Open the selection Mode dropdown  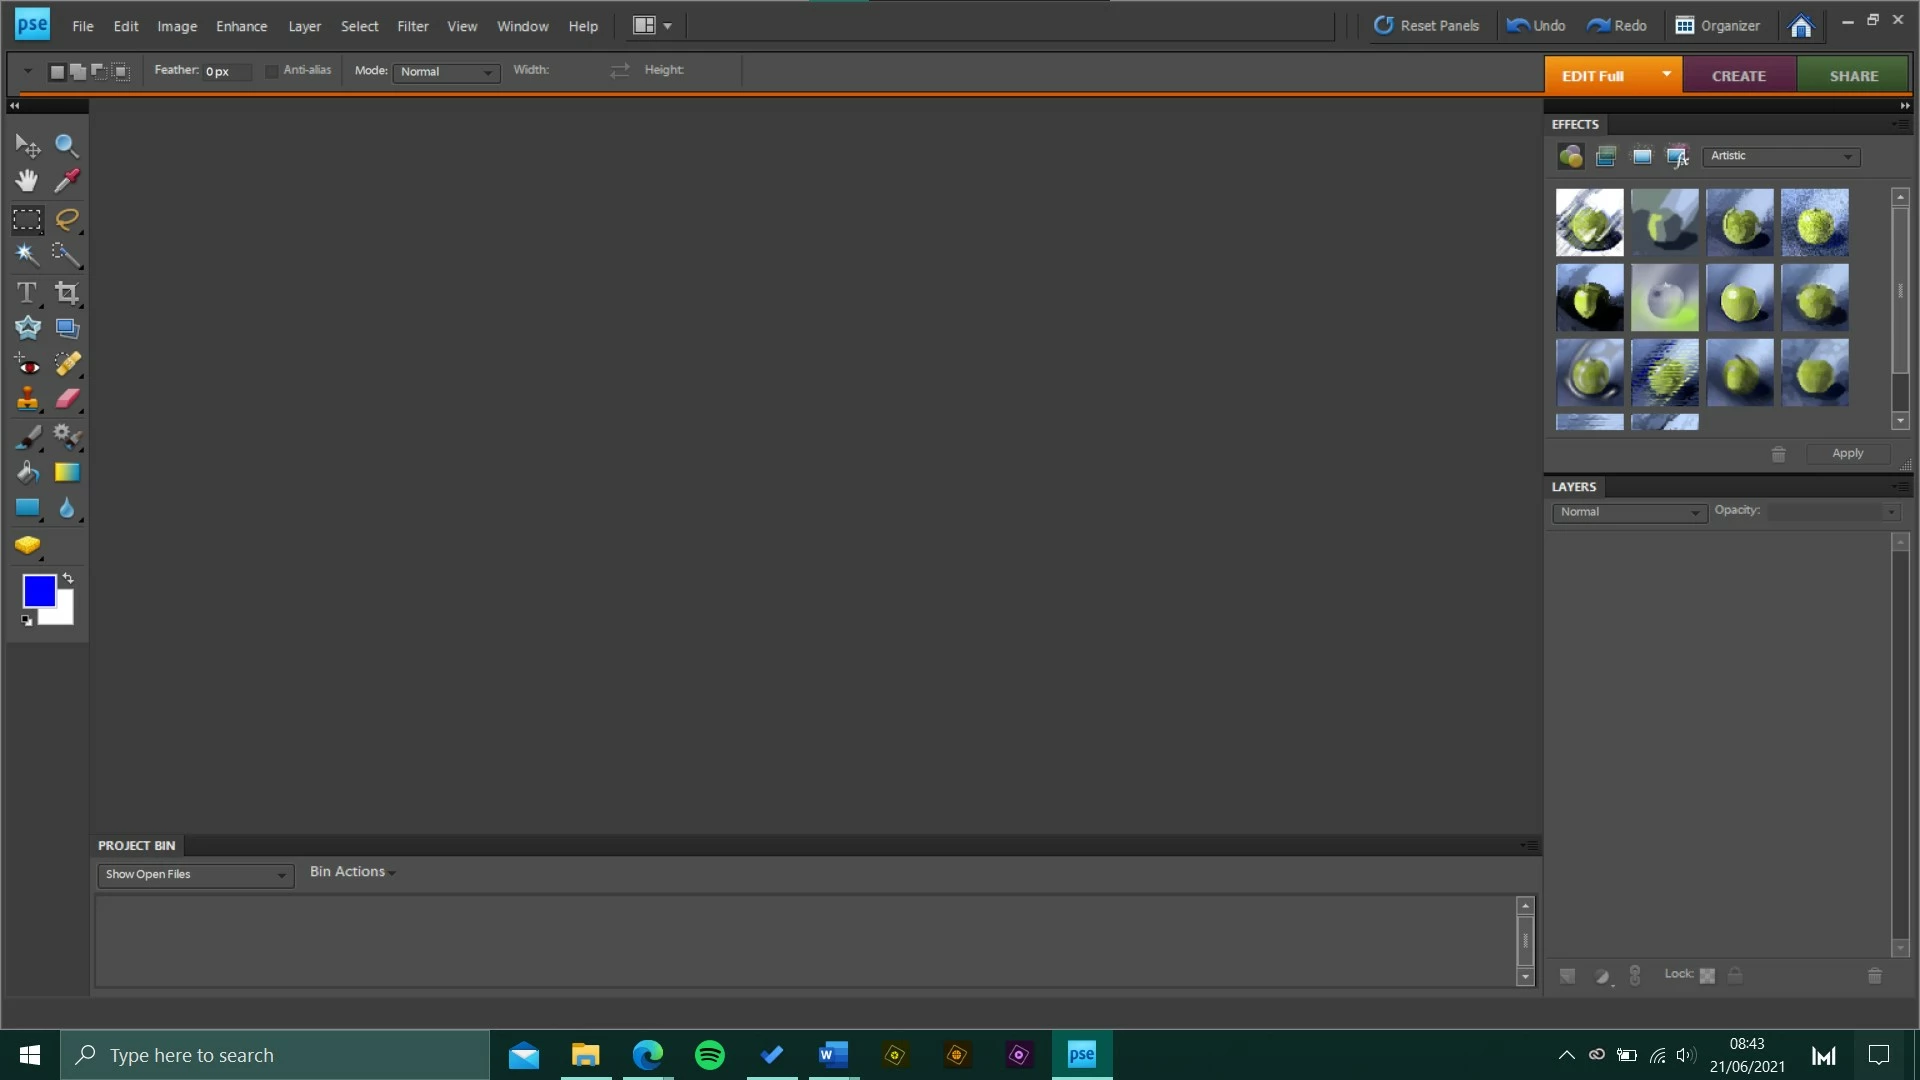tap(446, 72)
